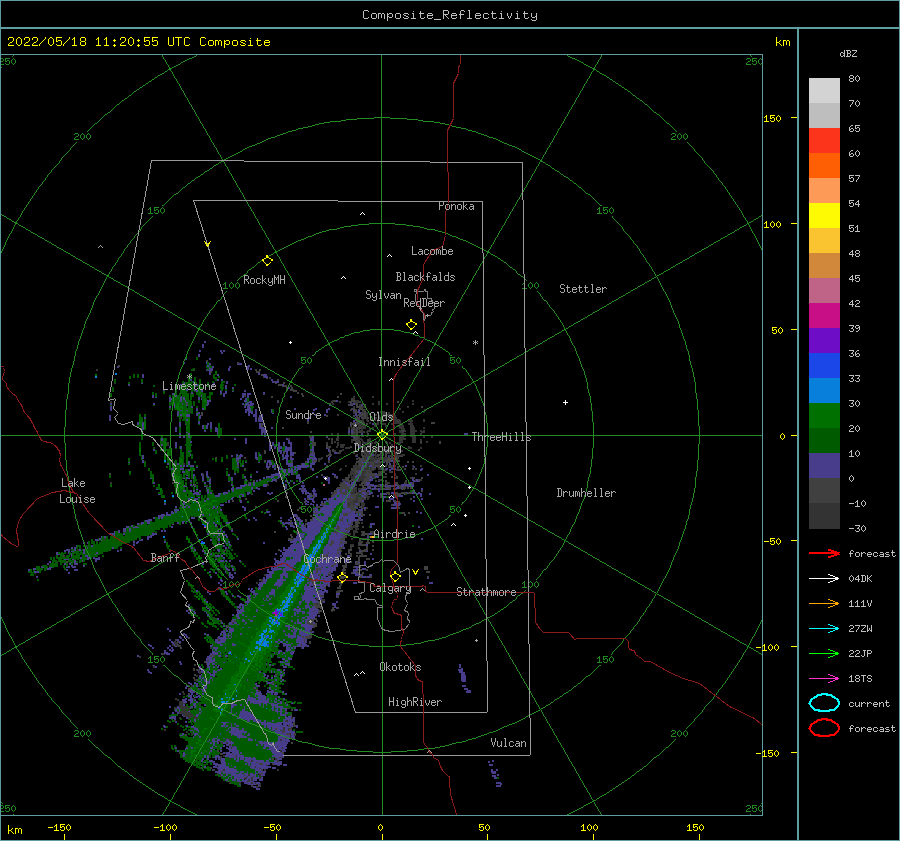900x841 pixels.
Task: Click the magenta 18TS arrow icon
Action: click(824, 679)
